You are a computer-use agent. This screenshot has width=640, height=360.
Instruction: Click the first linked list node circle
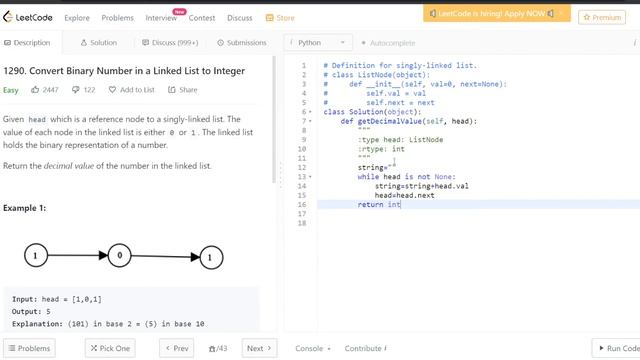coord(36,256)
